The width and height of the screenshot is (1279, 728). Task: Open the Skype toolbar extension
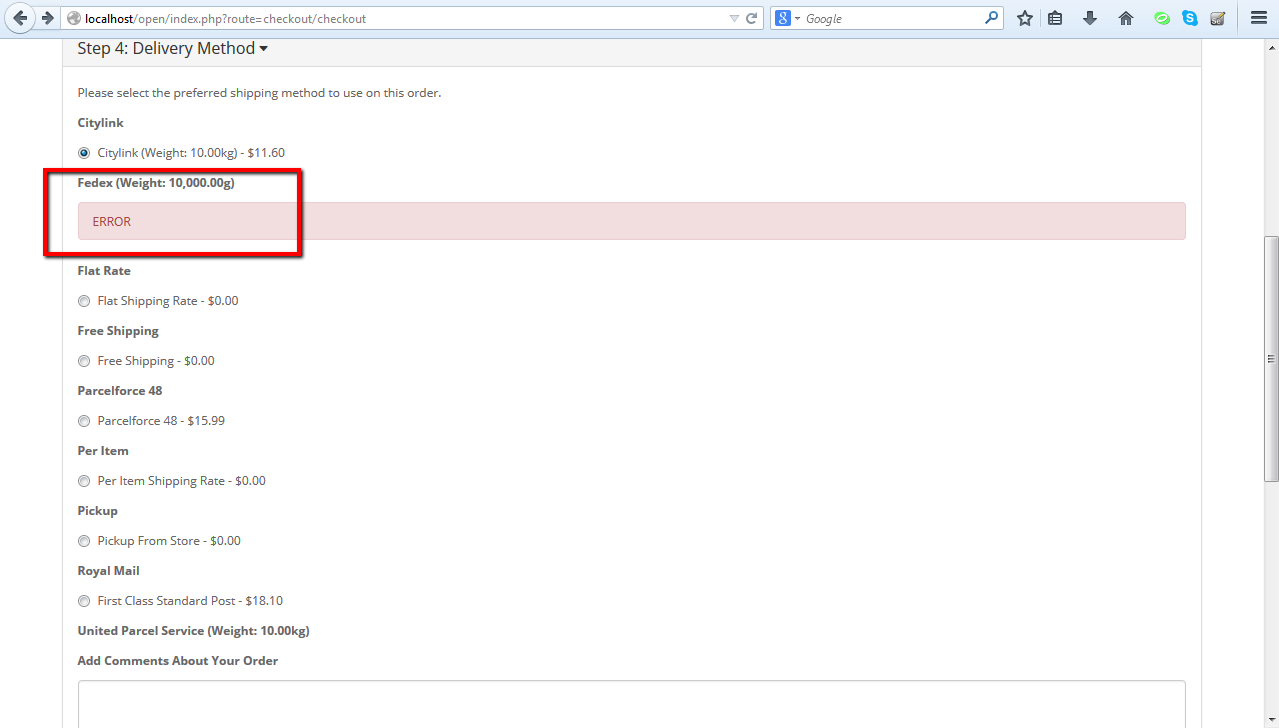pos(1190,18)
